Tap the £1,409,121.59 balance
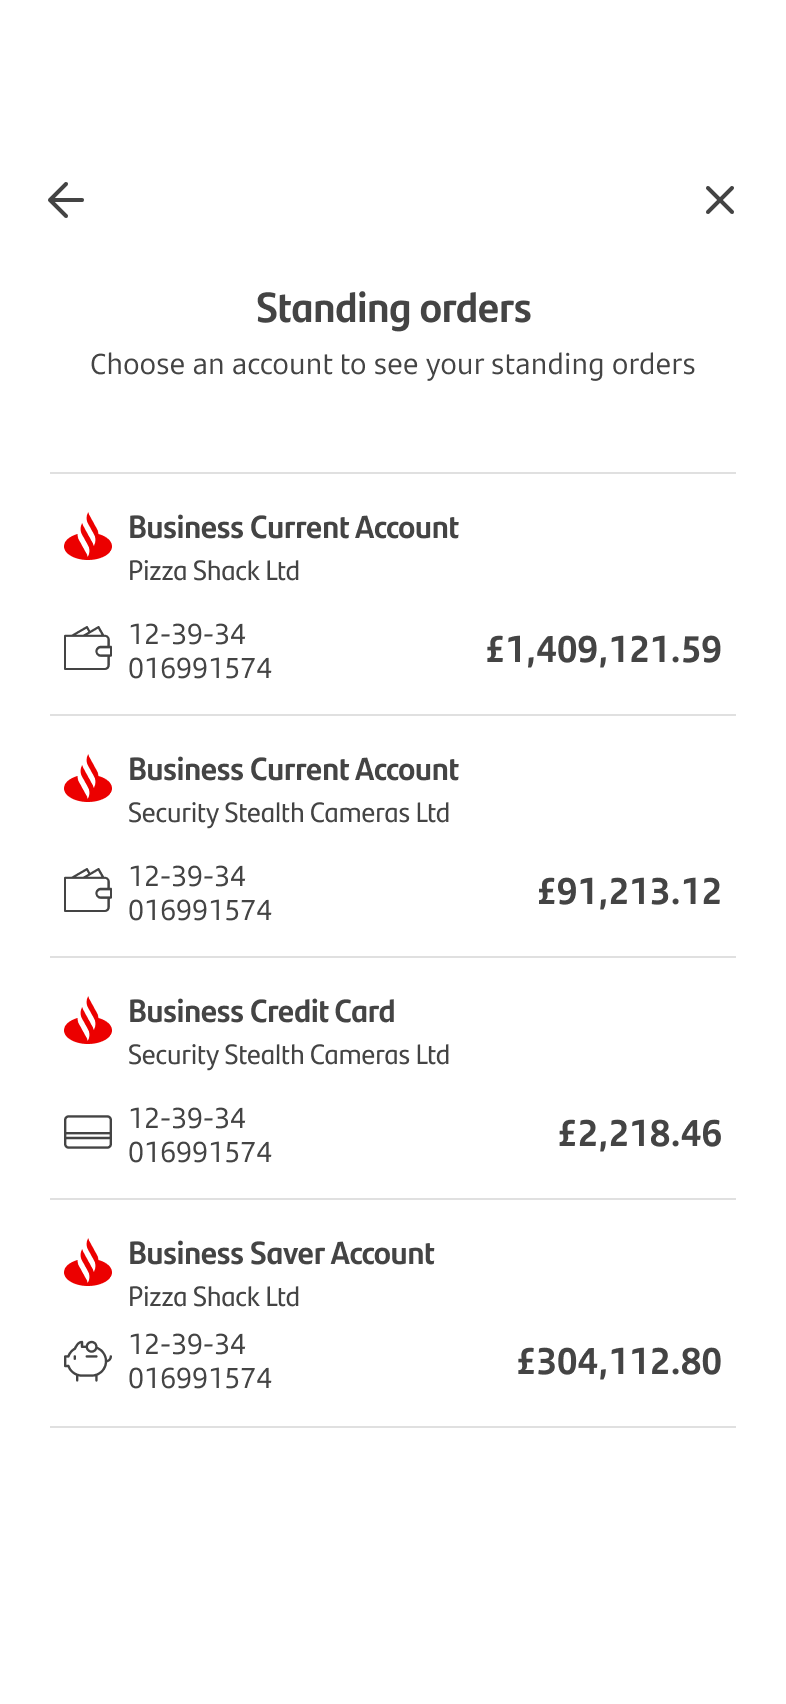 (603, 650)
